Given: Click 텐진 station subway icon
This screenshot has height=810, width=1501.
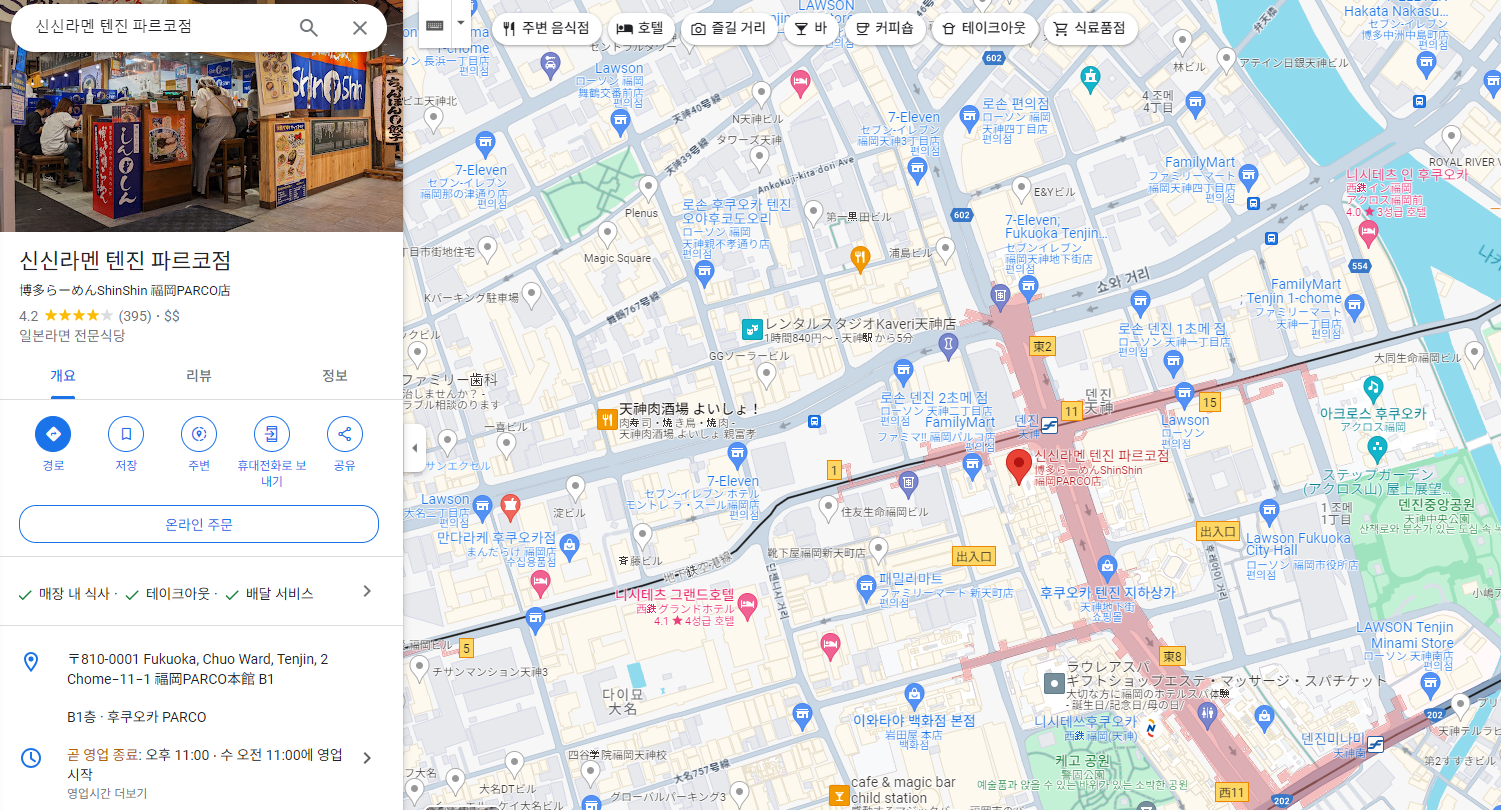Looking at the screenshot, I should pyautogui.click(x=1050, y=425).
